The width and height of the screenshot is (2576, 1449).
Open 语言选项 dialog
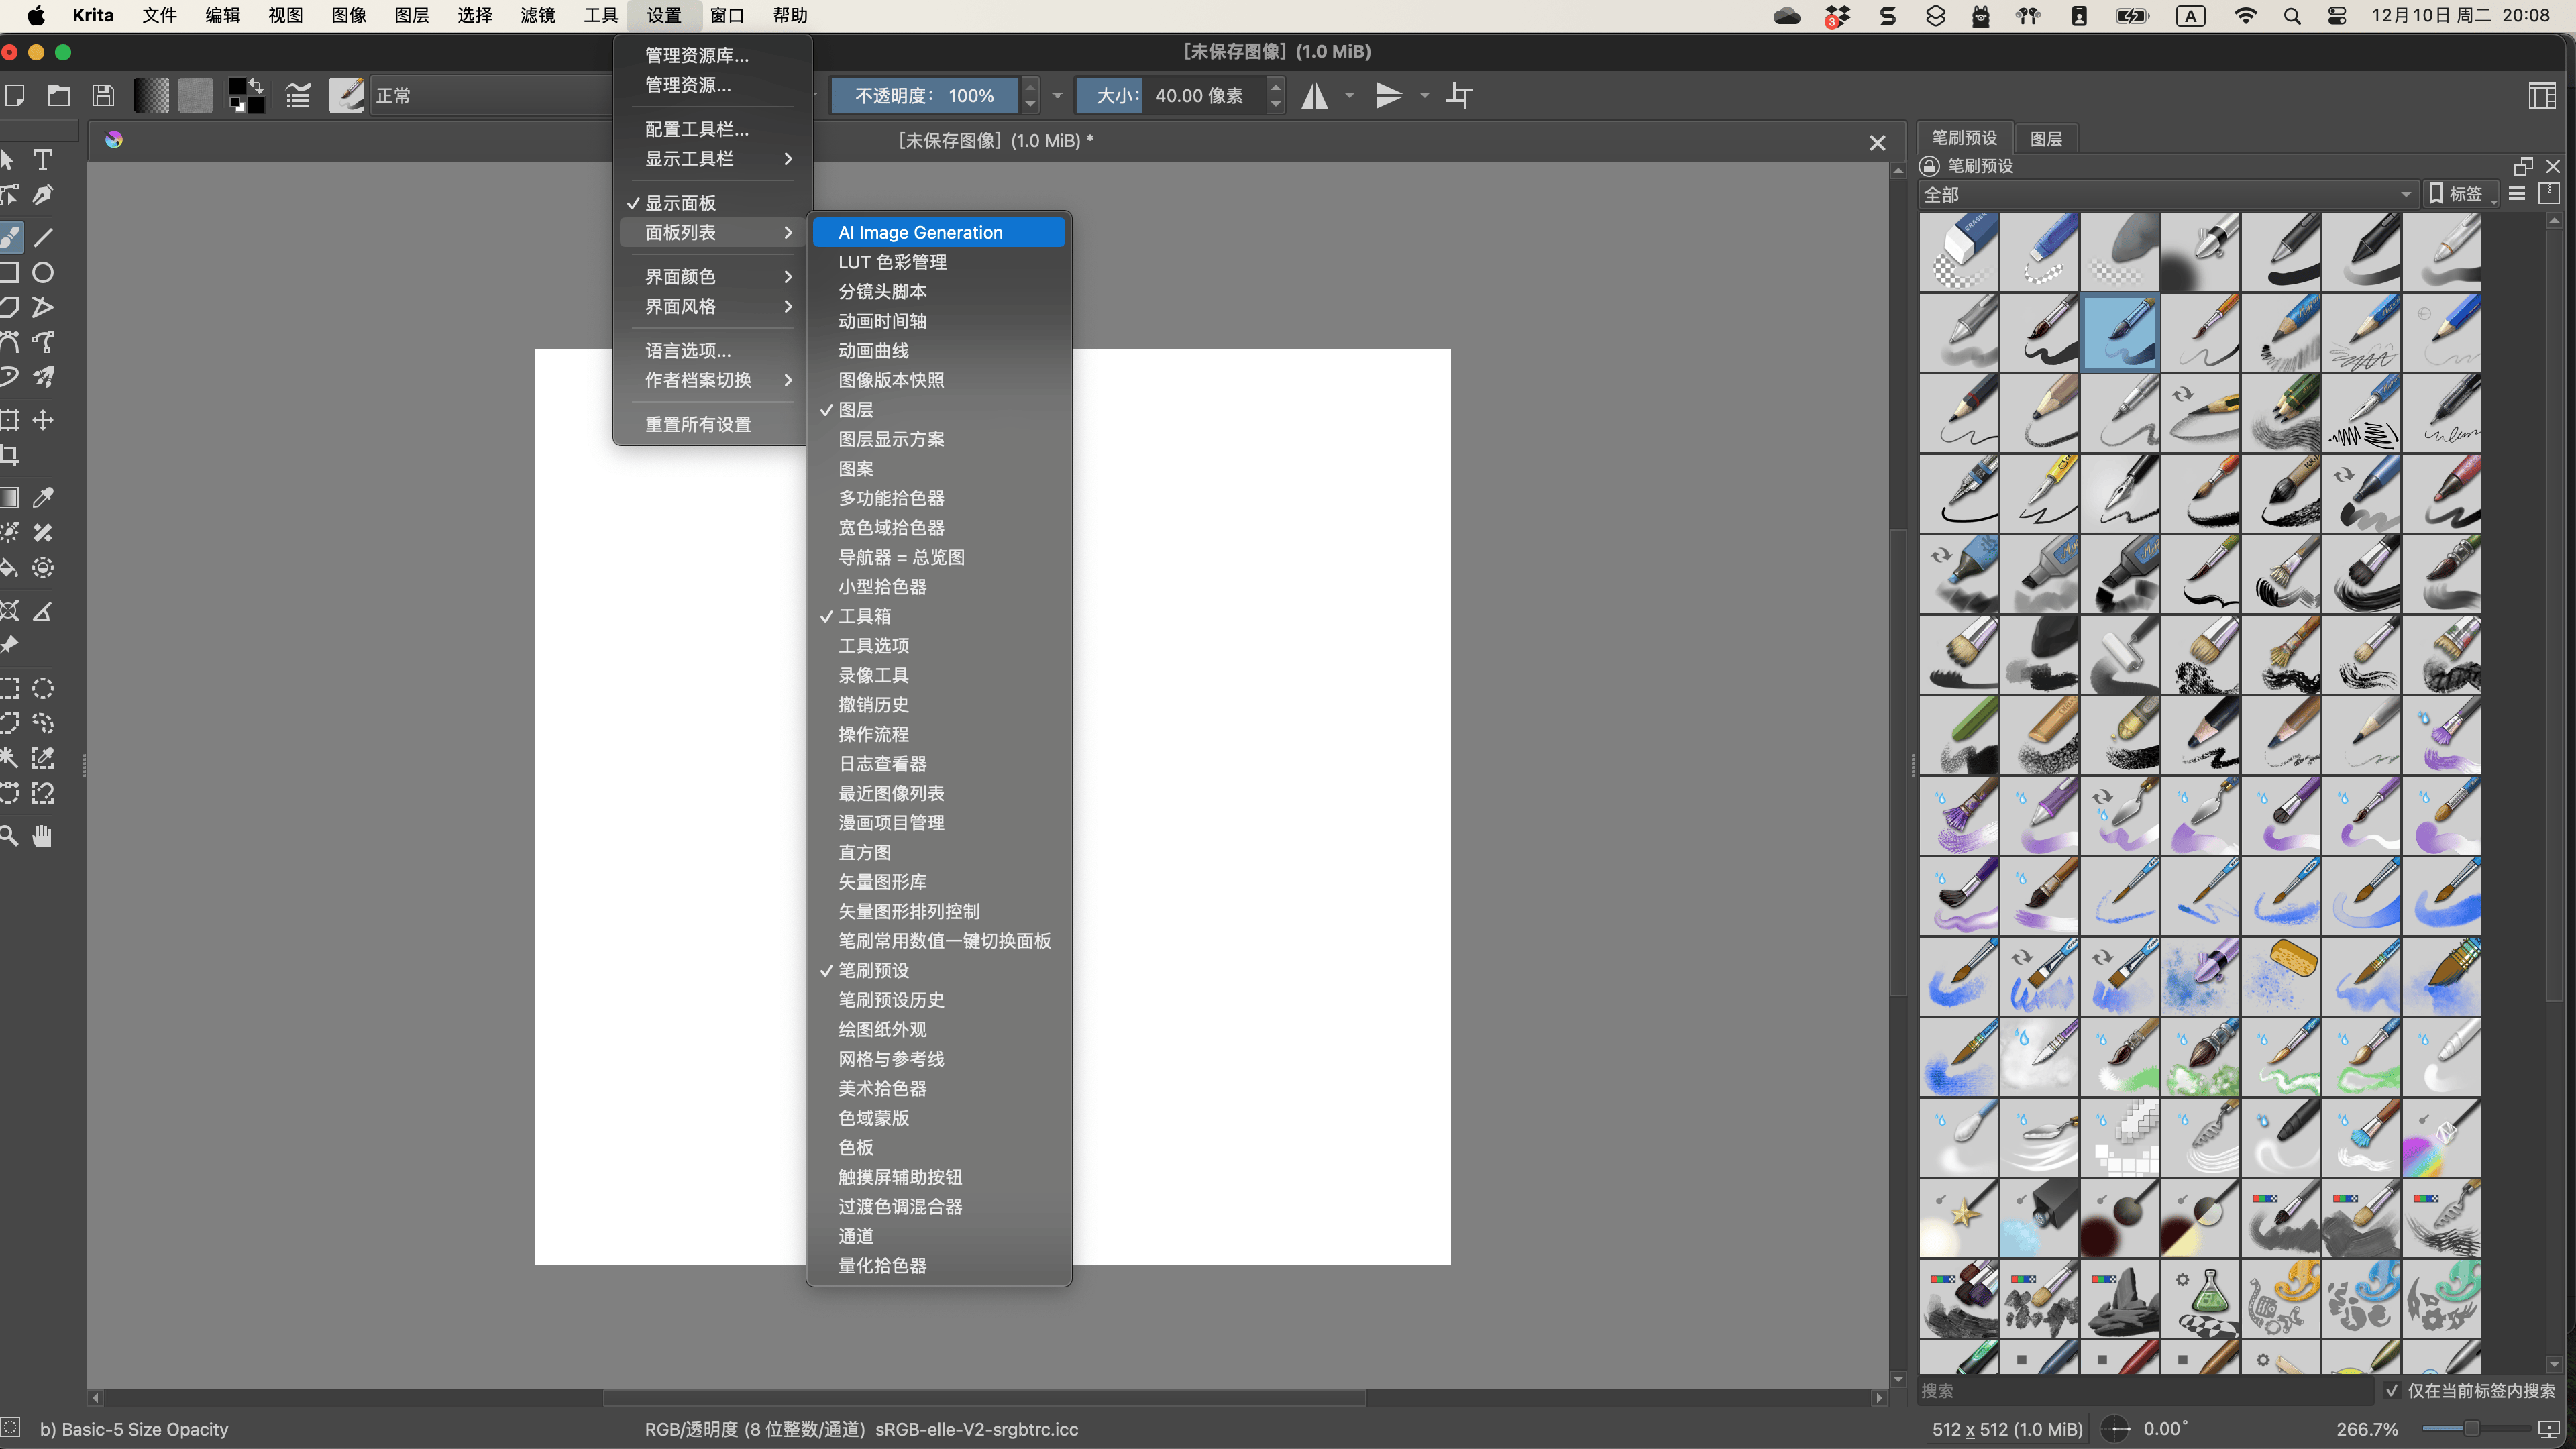coord(688,351)
